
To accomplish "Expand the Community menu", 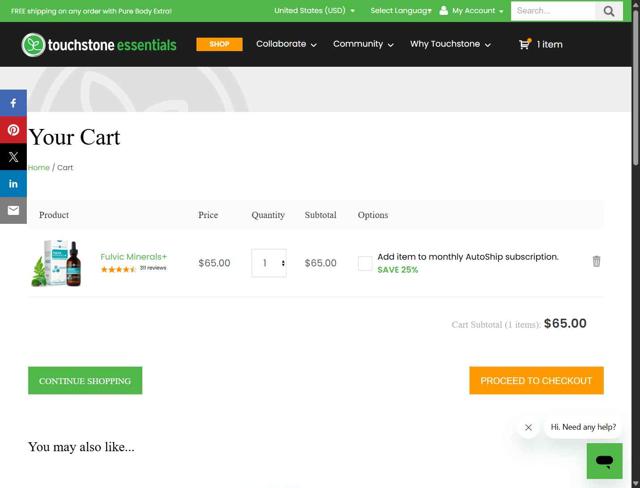I will click(363, 44).
